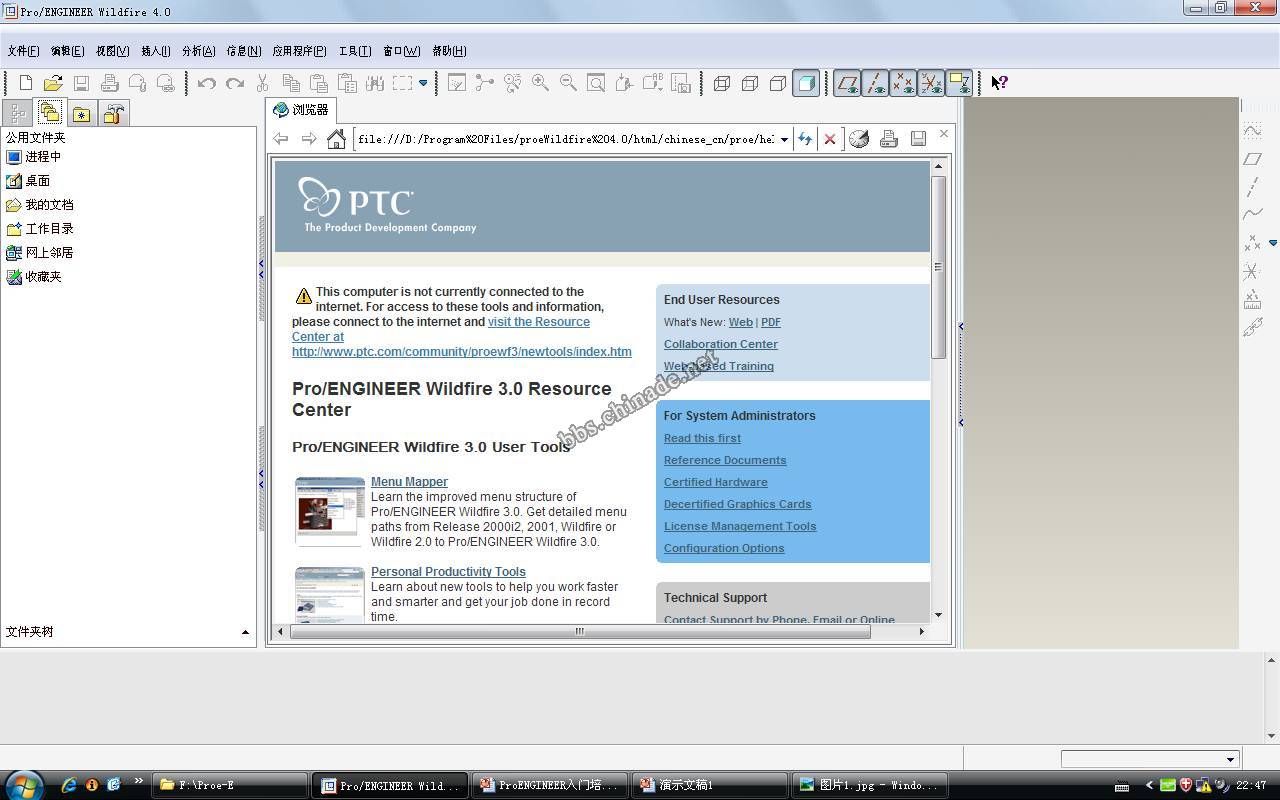Image resolution: width=1280 pixels, height=800 pixels.
Task: Open the selection filter combo box
Action: pyautogui.click(x=1150, y=759)
